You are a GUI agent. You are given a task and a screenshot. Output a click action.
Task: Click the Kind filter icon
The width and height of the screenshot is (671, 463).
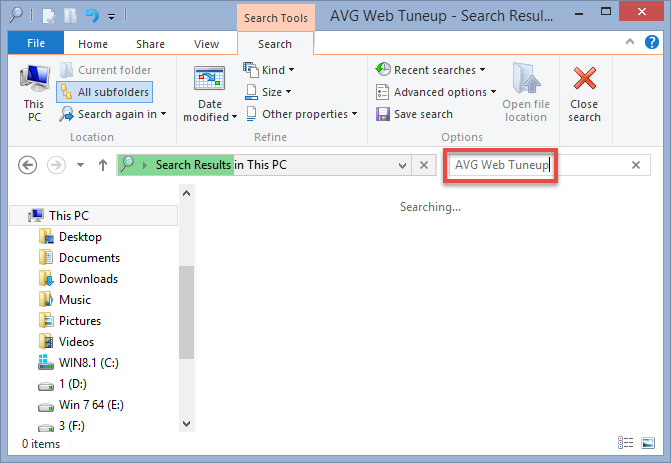pos(251,69)
